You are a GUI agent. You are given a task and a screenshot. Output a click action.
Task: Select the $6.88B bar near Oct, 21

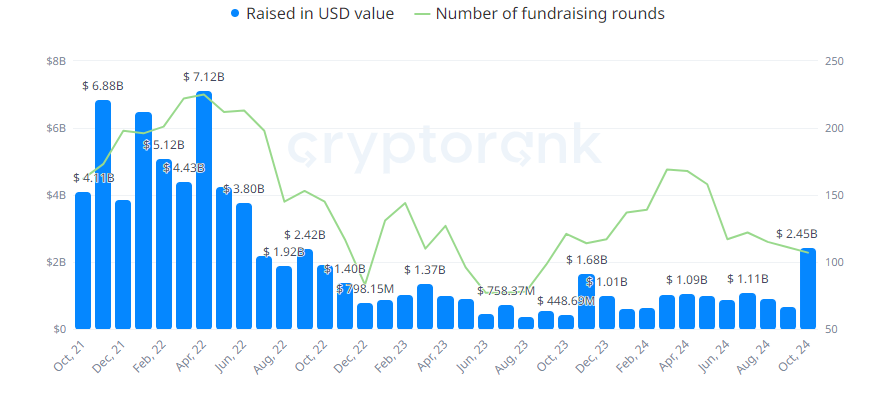(103, 214)
